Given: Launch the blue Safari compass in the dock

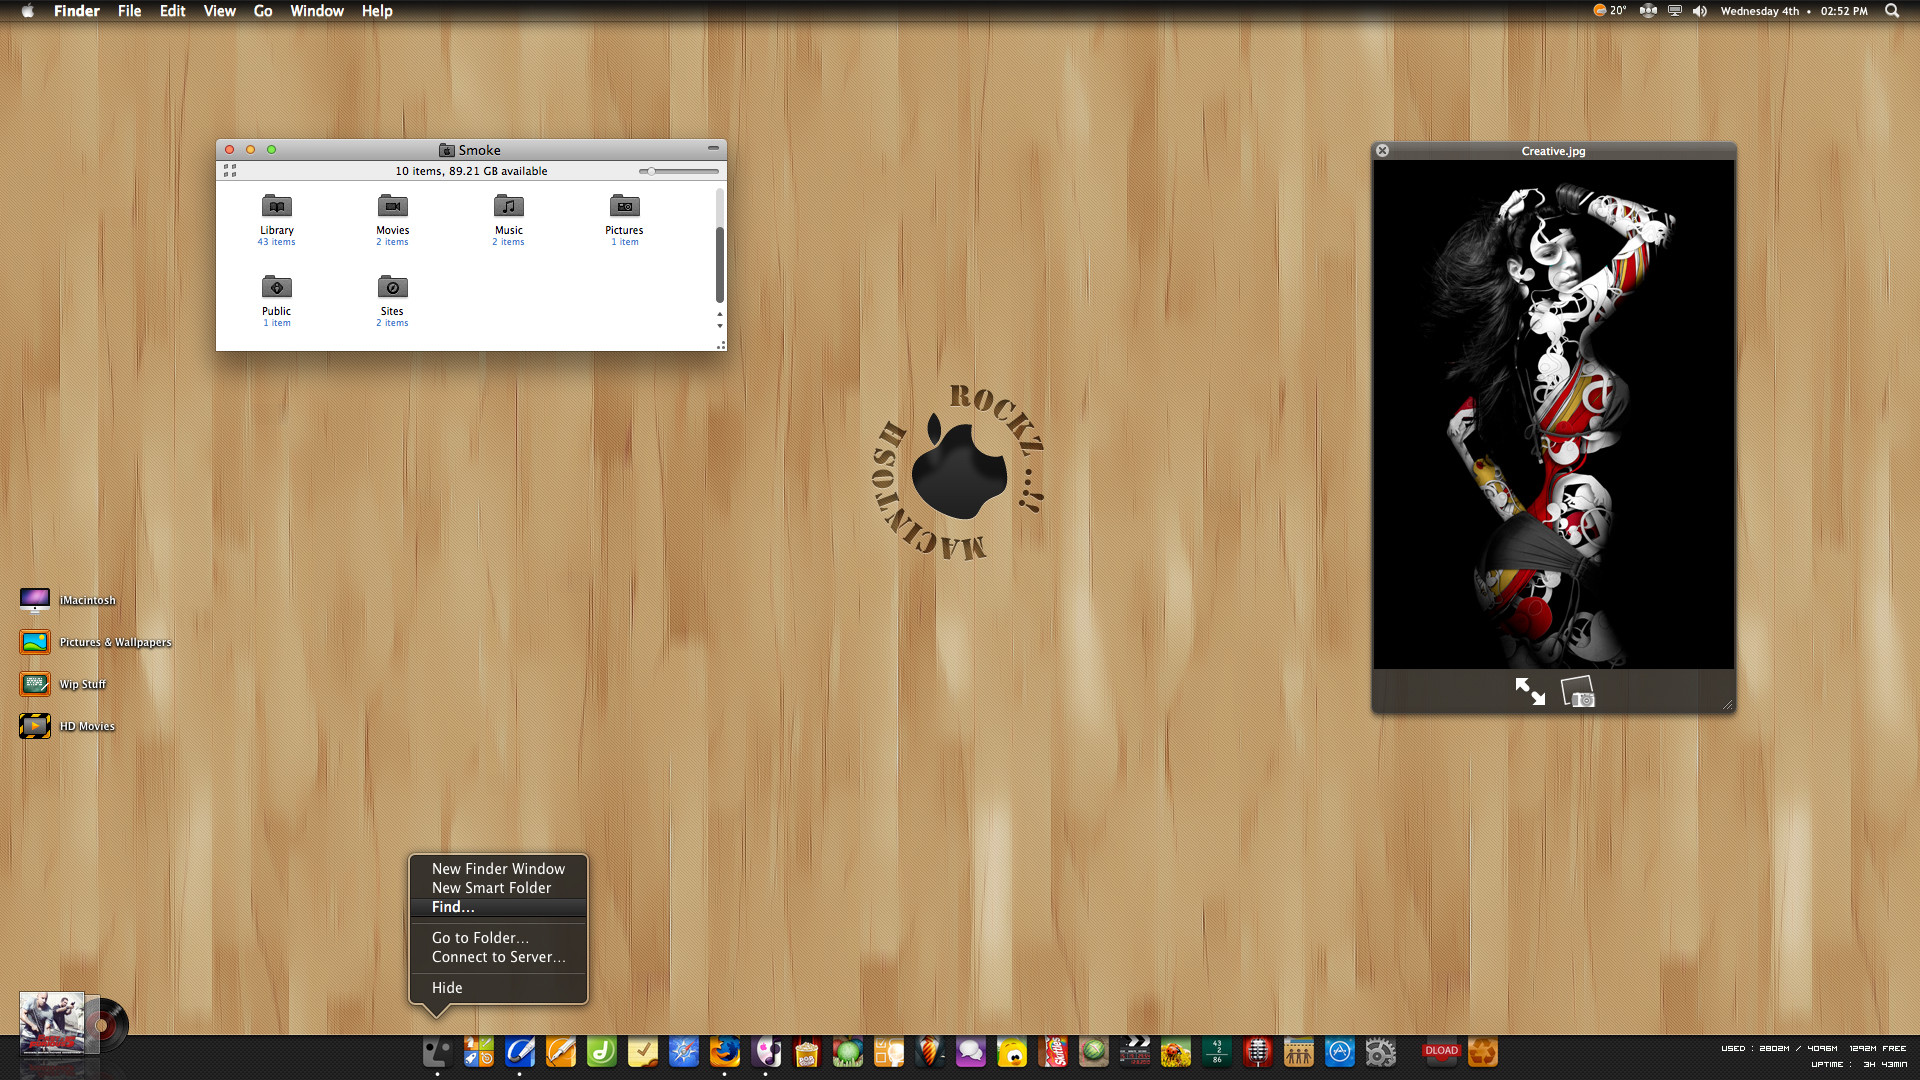Looking at the screenshot, I should (x=684, y=1052).
